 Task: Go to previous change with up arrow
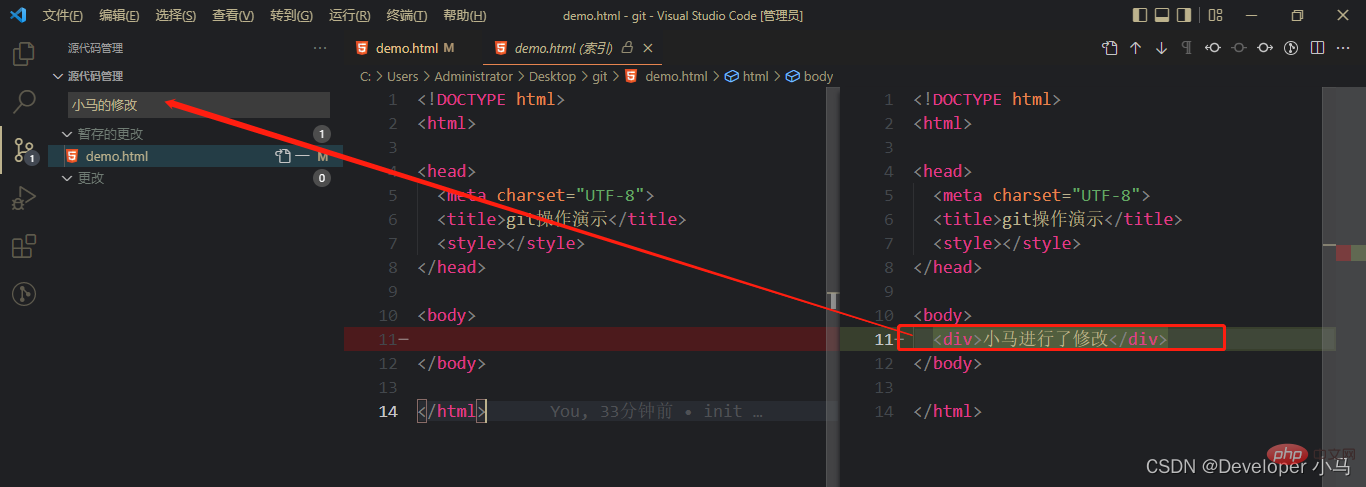point(1135,48)
